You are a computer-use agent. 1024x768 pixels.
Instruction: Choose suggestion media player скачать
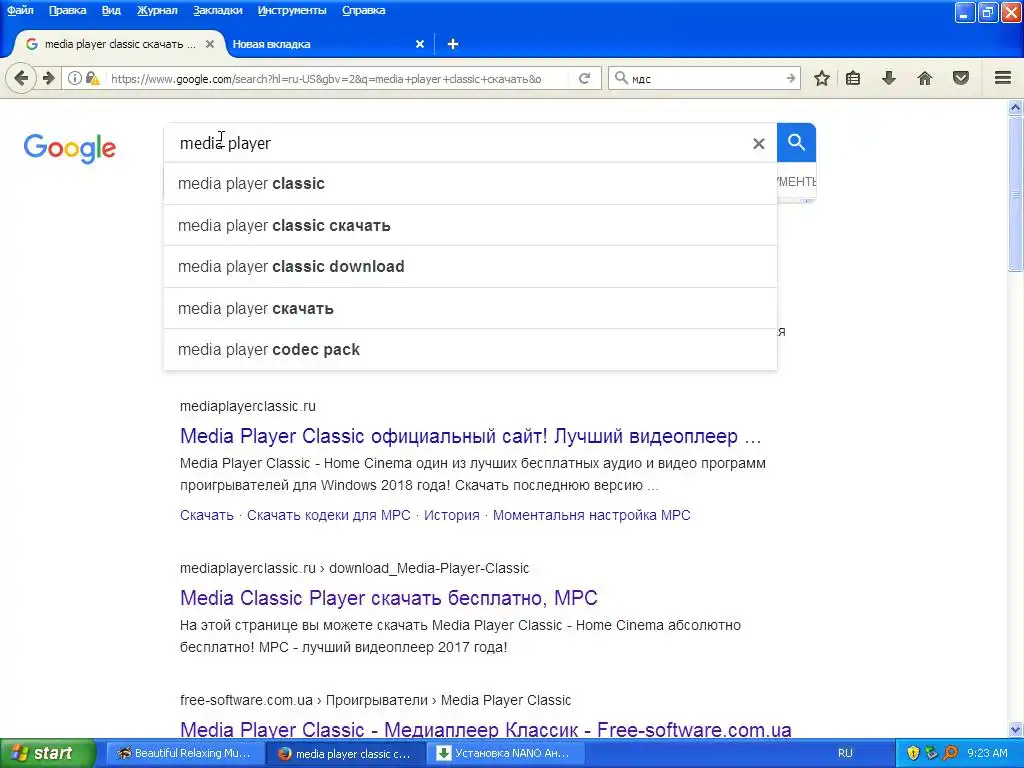(x=470, y=308)
